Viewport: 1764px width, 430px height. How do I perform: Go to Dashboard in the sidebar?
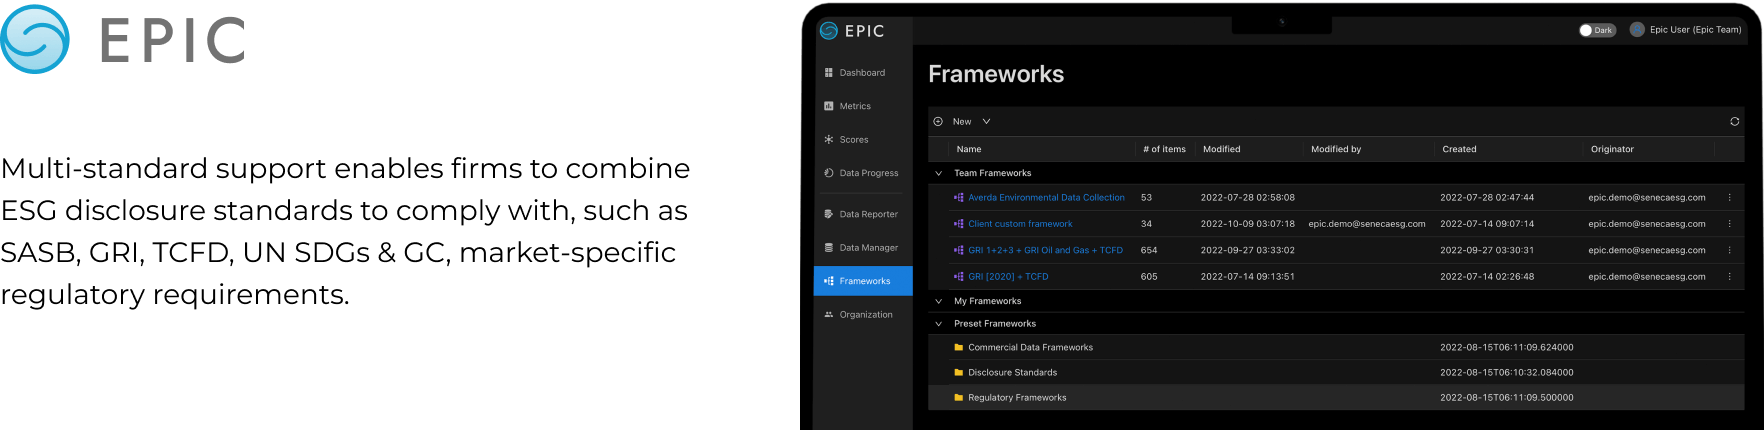(861, 73)
